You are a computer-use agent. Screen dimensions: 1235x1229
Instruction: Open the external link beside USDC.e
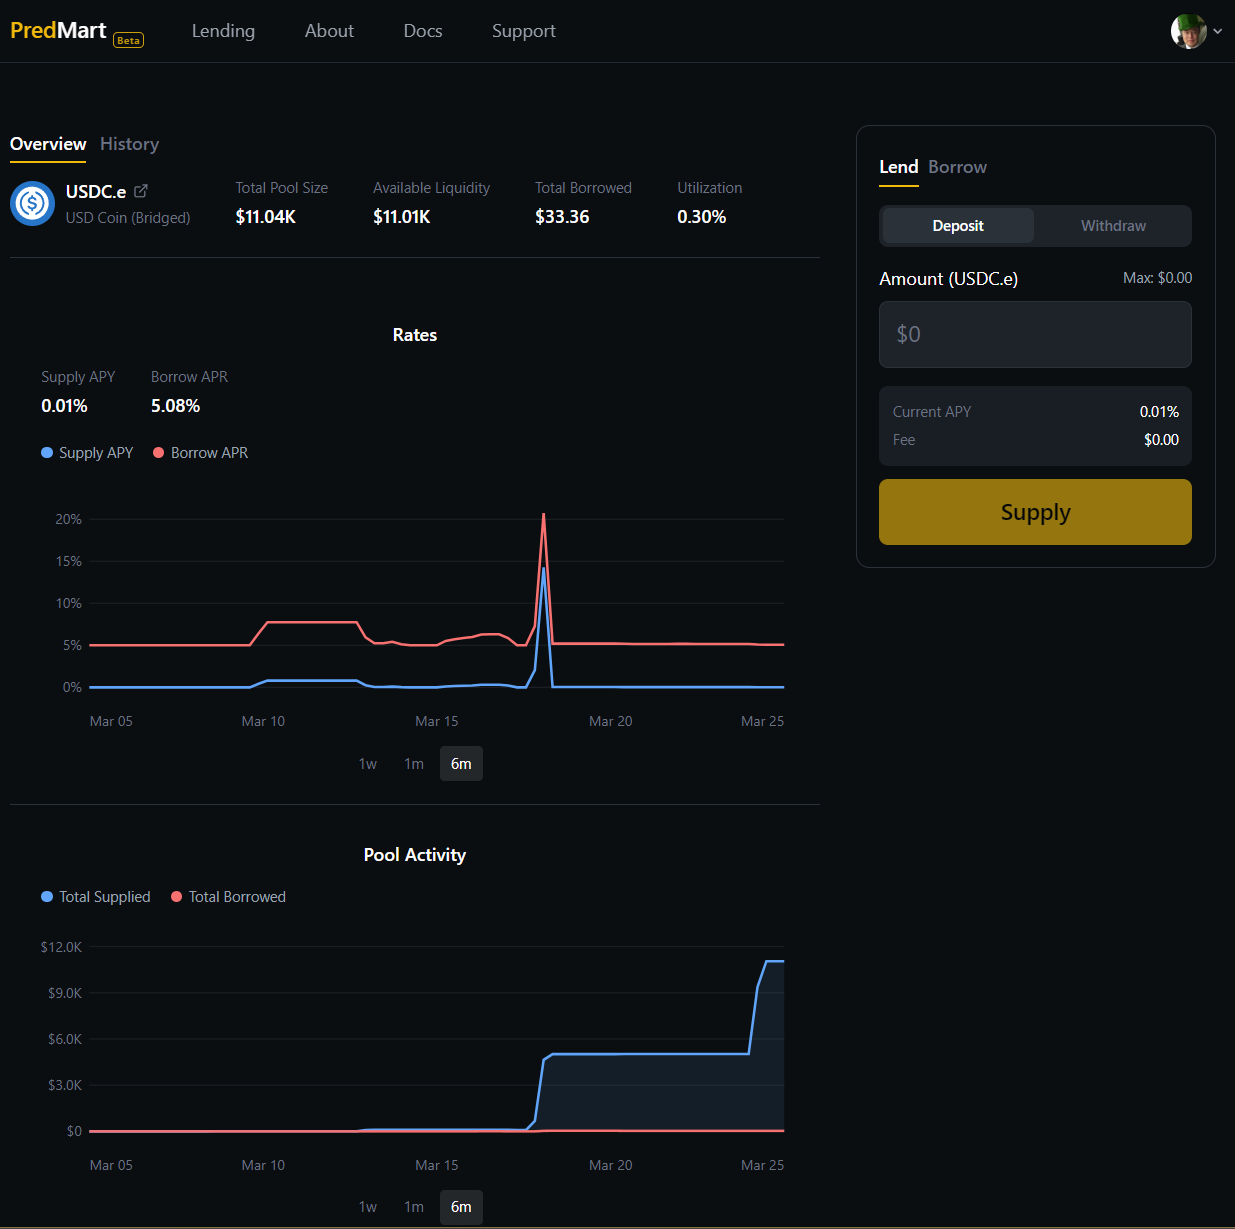[x=141, y=190]
